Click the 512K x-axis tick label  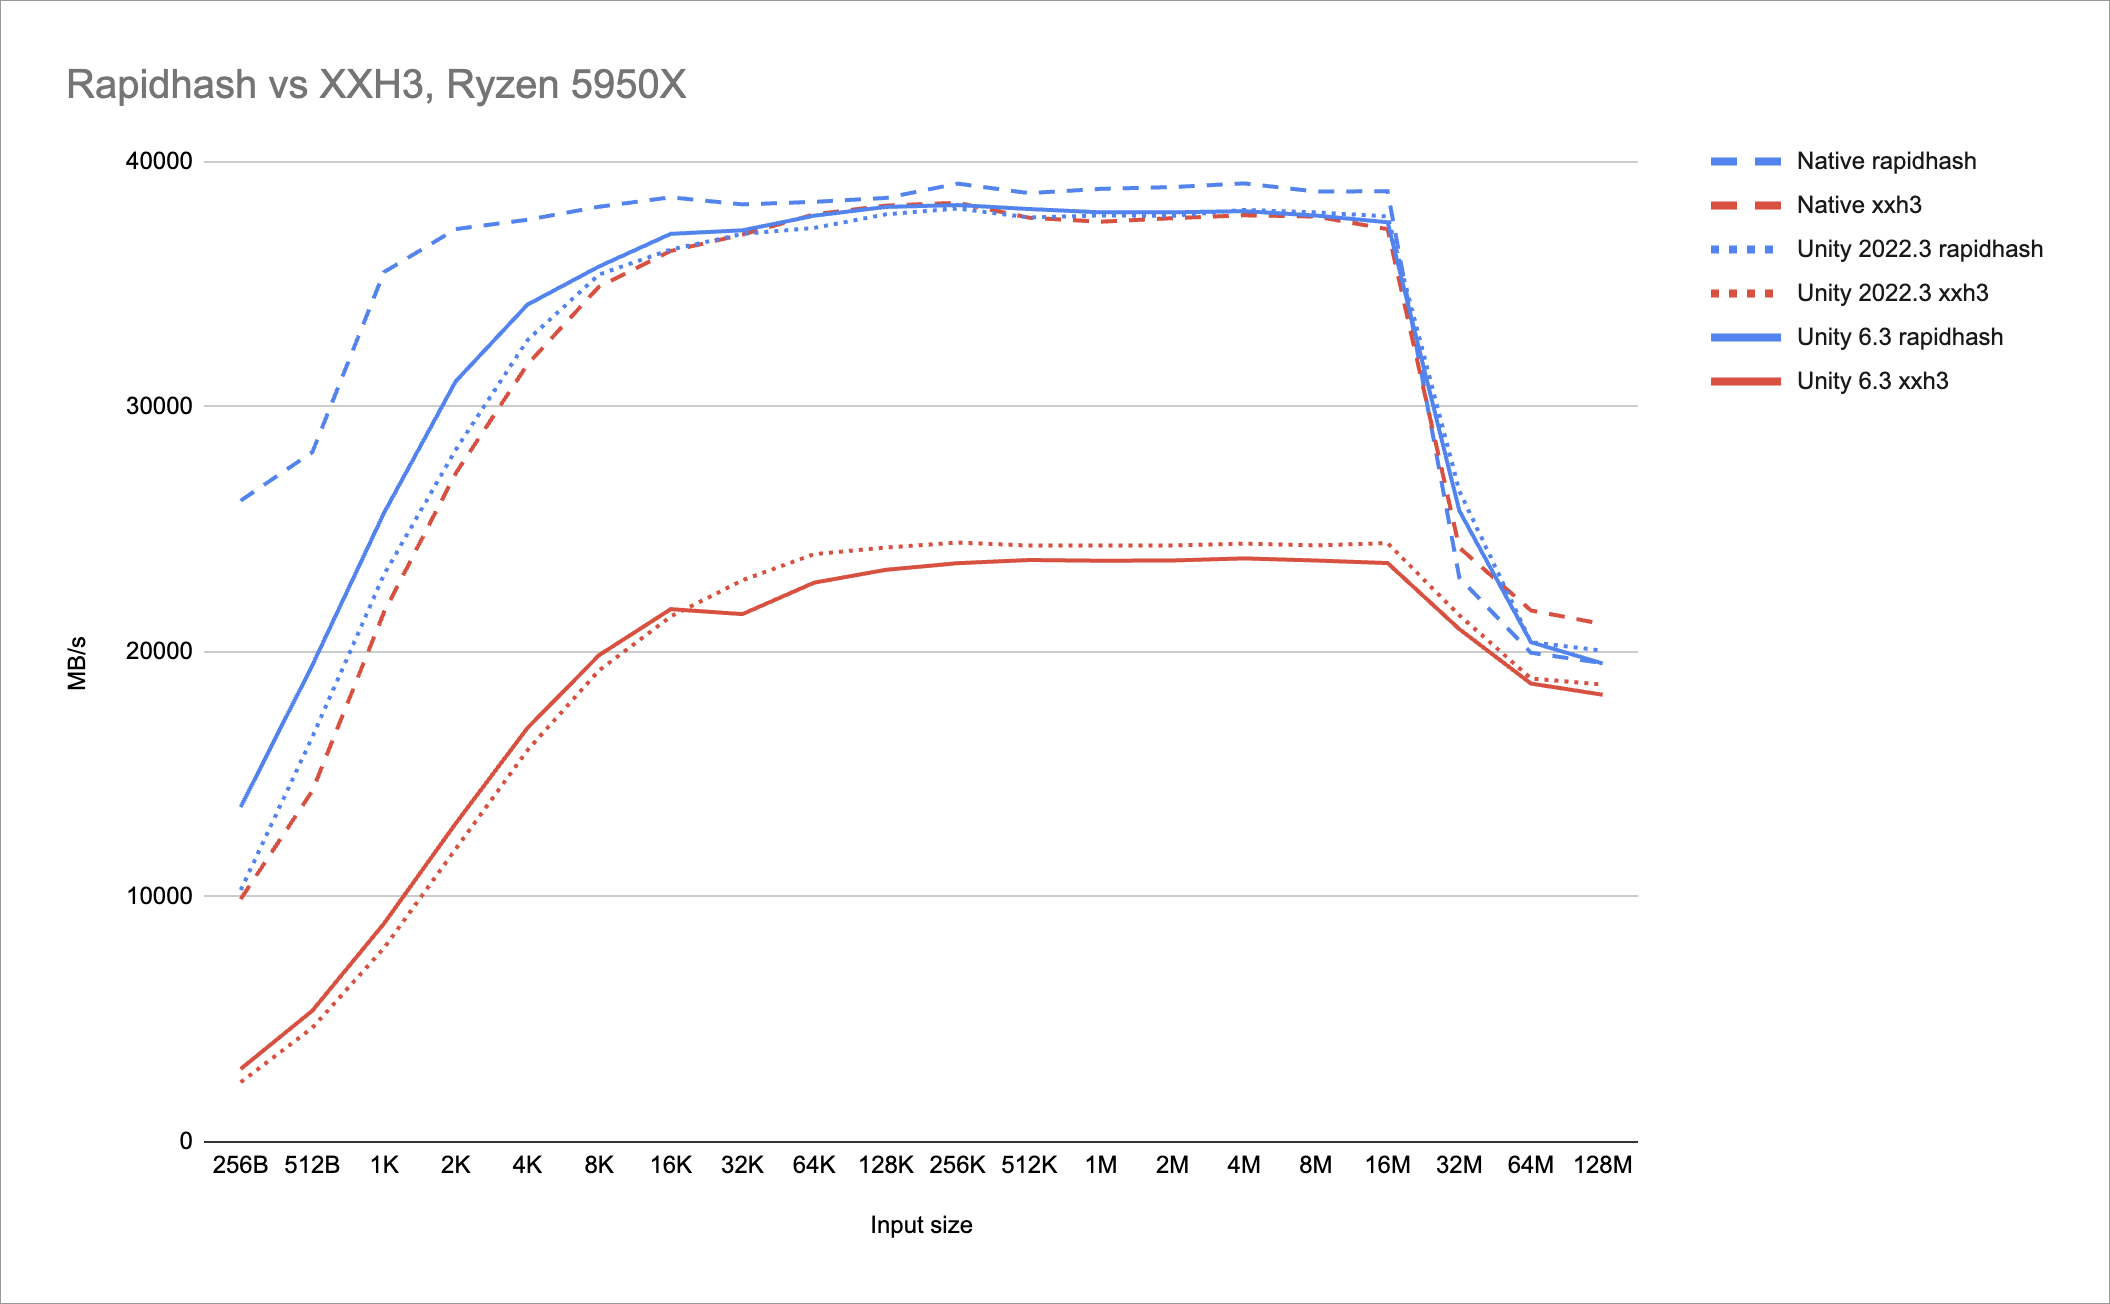[x=1029, y=1165]
